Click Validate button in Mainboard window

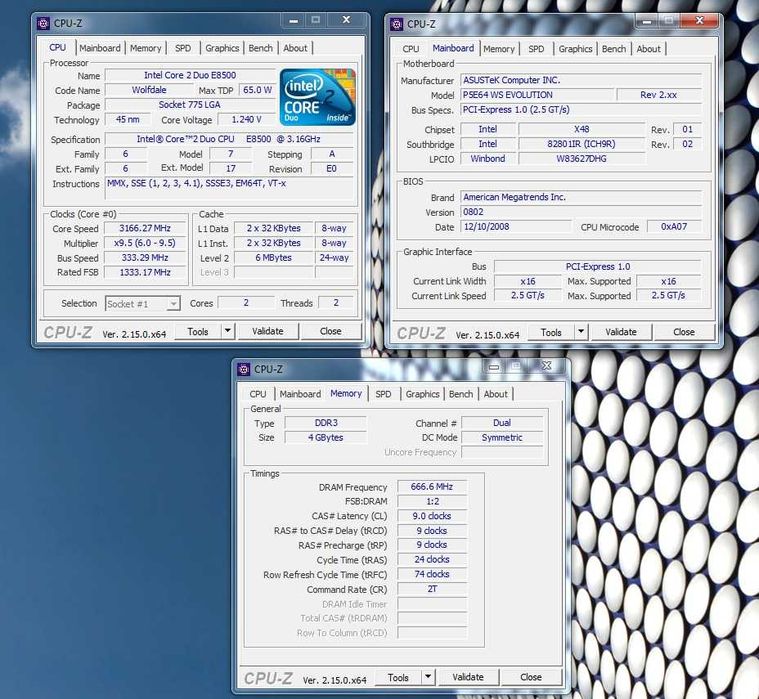click(x=621, y=332)
